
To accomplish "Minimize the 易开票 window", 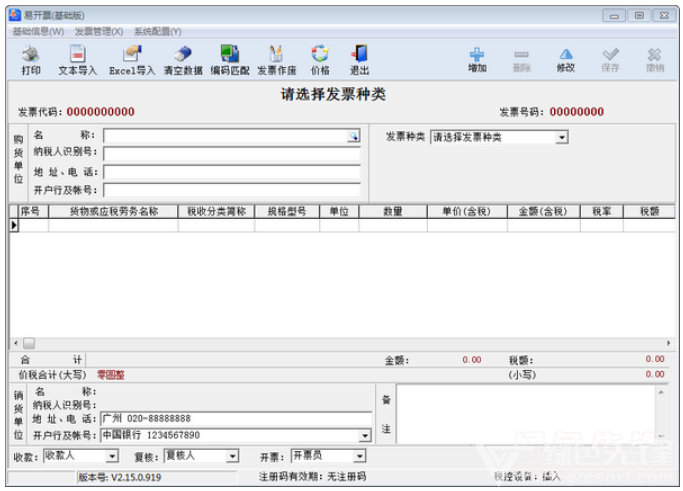I will click(614, 16).
